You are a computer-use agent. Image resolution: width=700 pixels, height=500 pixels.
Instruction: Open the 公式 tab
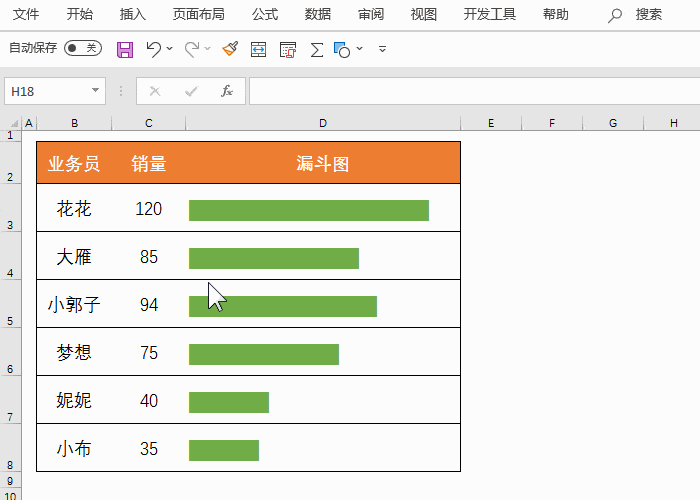pos(265,14)
